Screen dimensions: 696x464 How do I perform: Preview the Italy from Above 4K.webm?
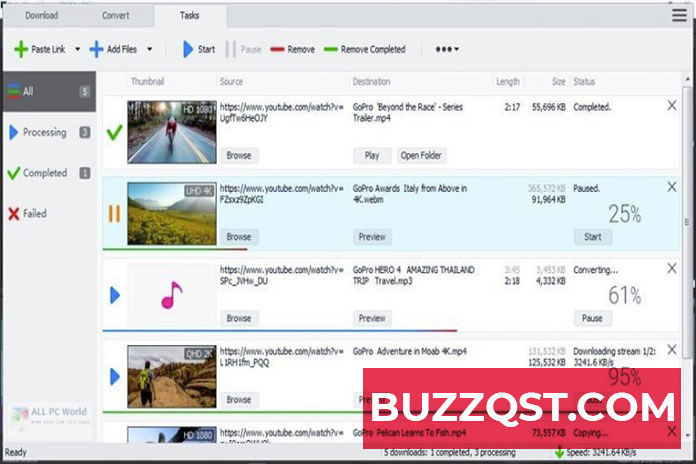tap(372, 237)
